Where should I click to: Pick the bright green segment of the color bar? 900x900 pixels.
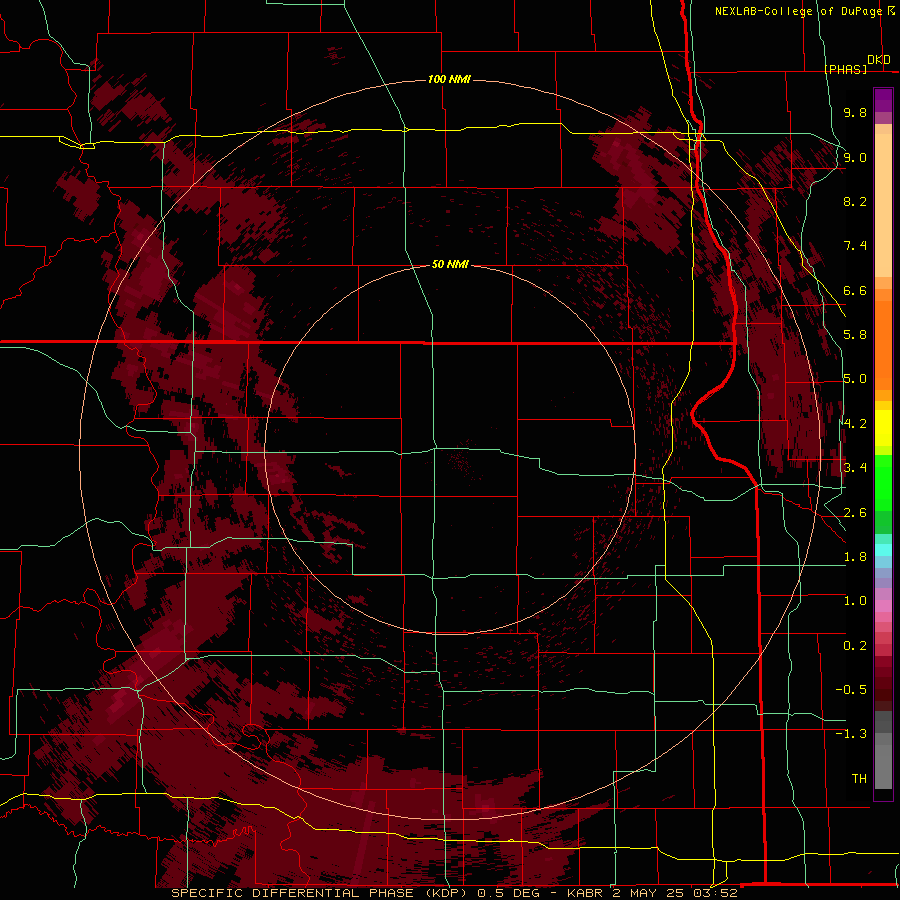click(x=883, y=483)
